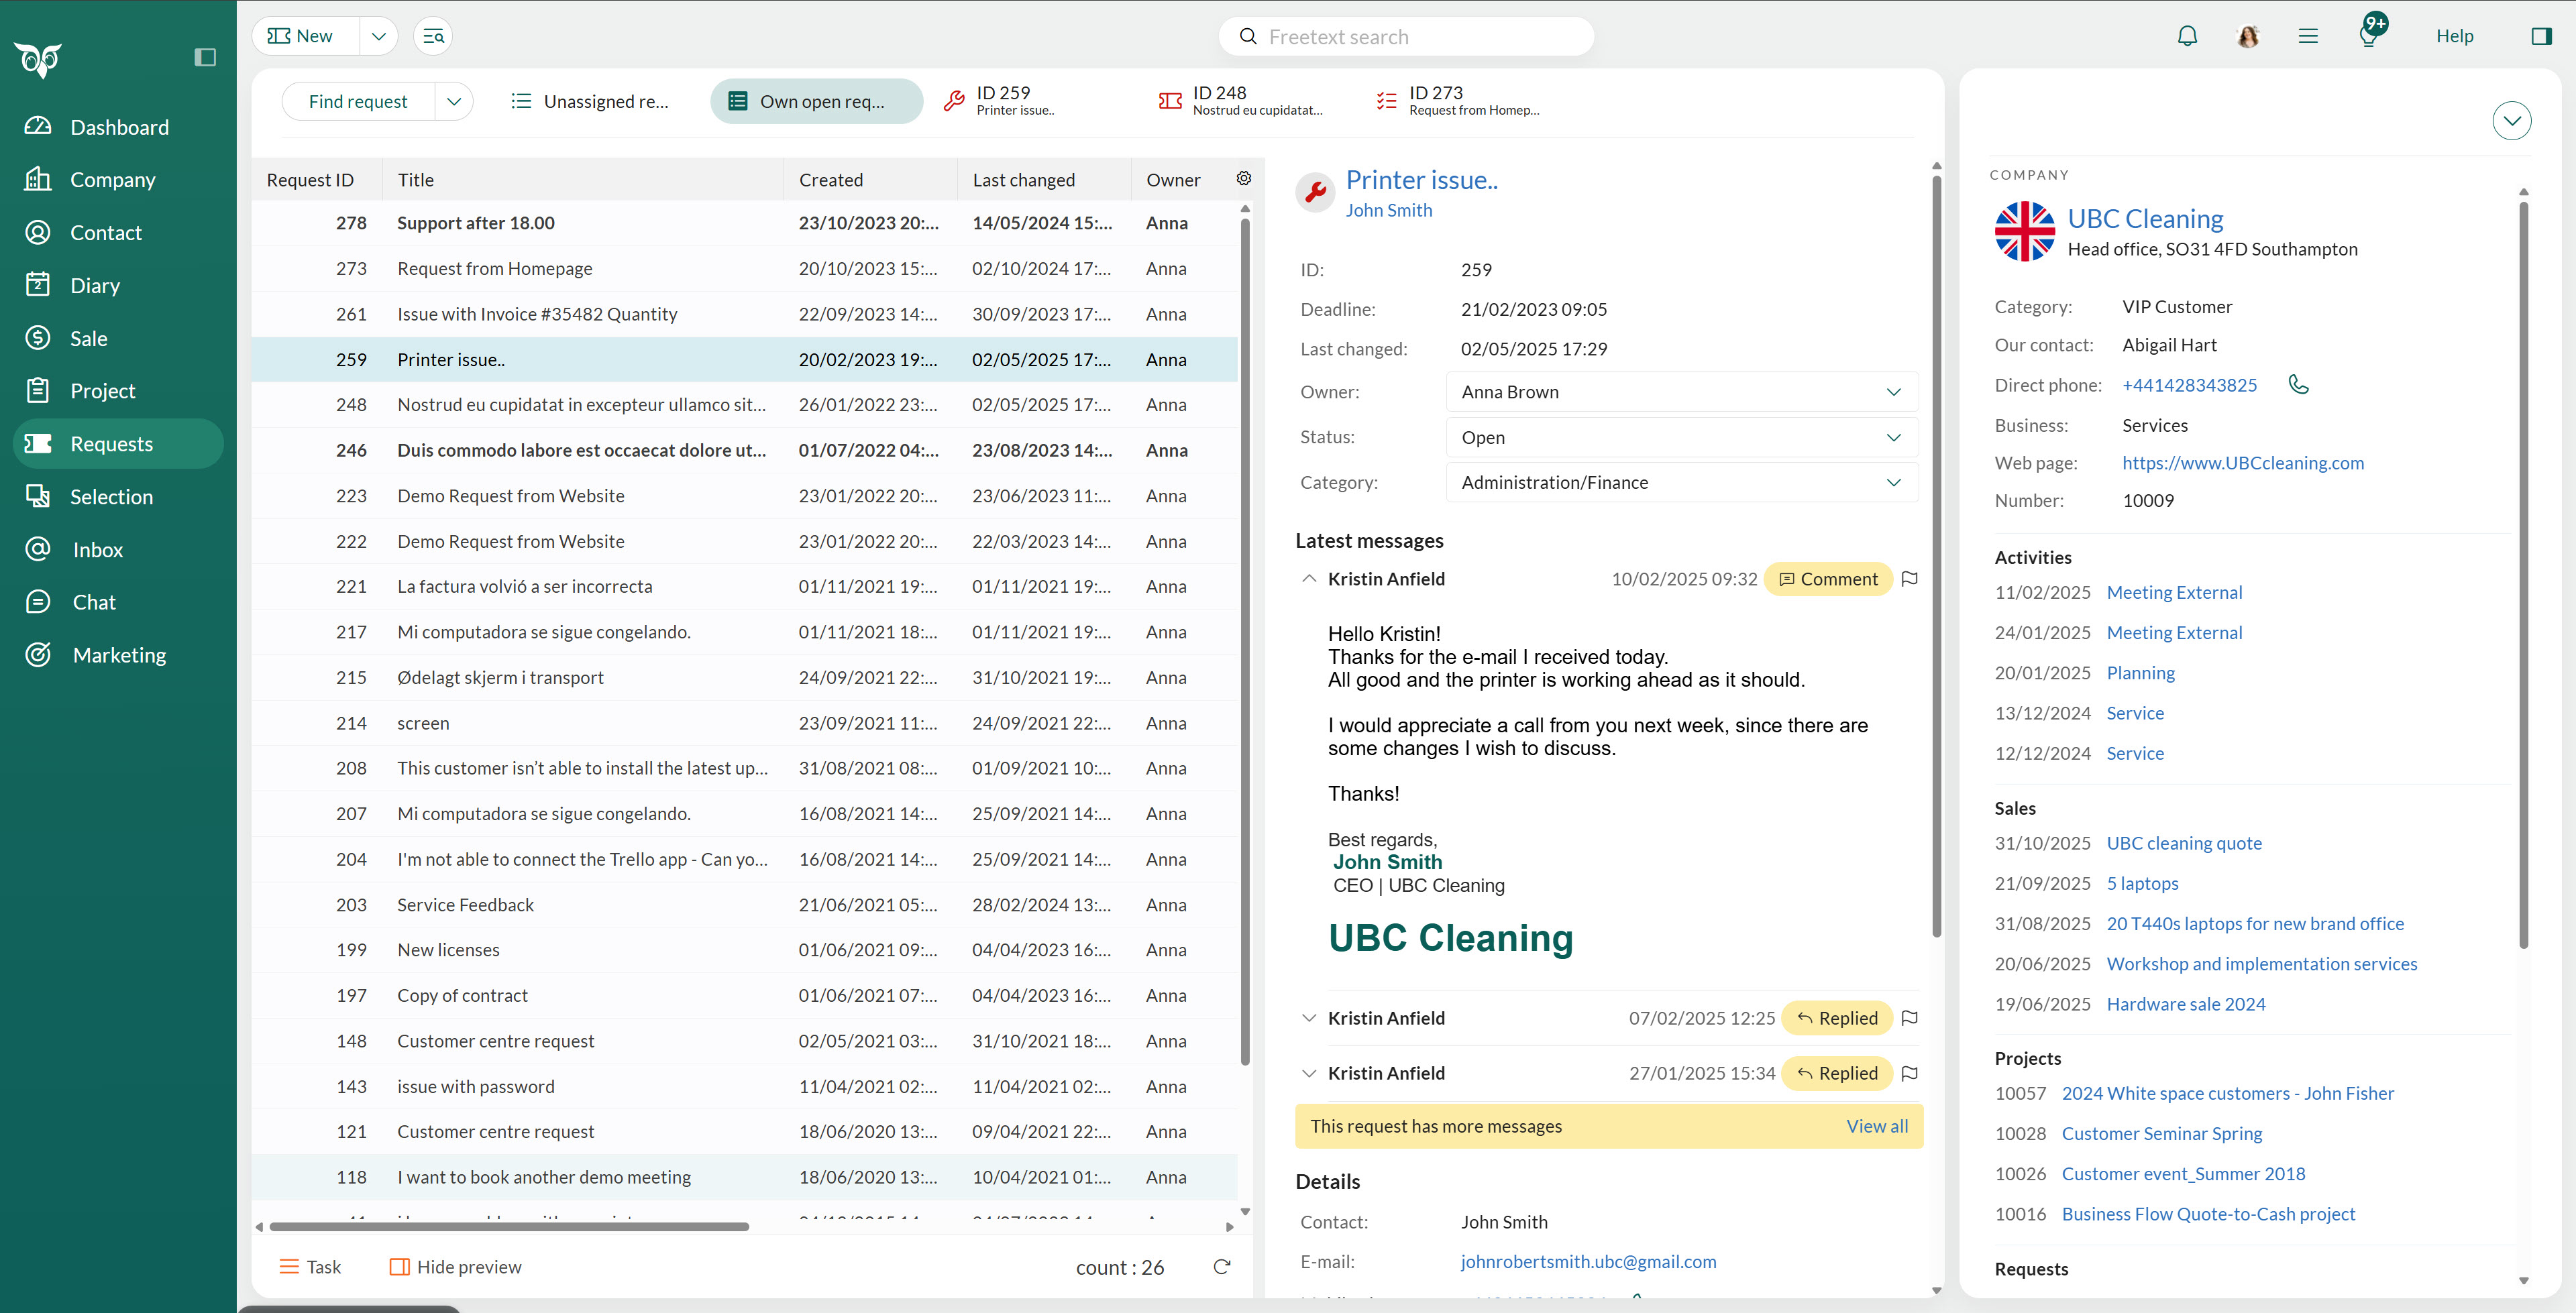Screen dimensions: 2576x1313
Task: Open the UBC cleaning quote sale
Action: pos(2183,843)
